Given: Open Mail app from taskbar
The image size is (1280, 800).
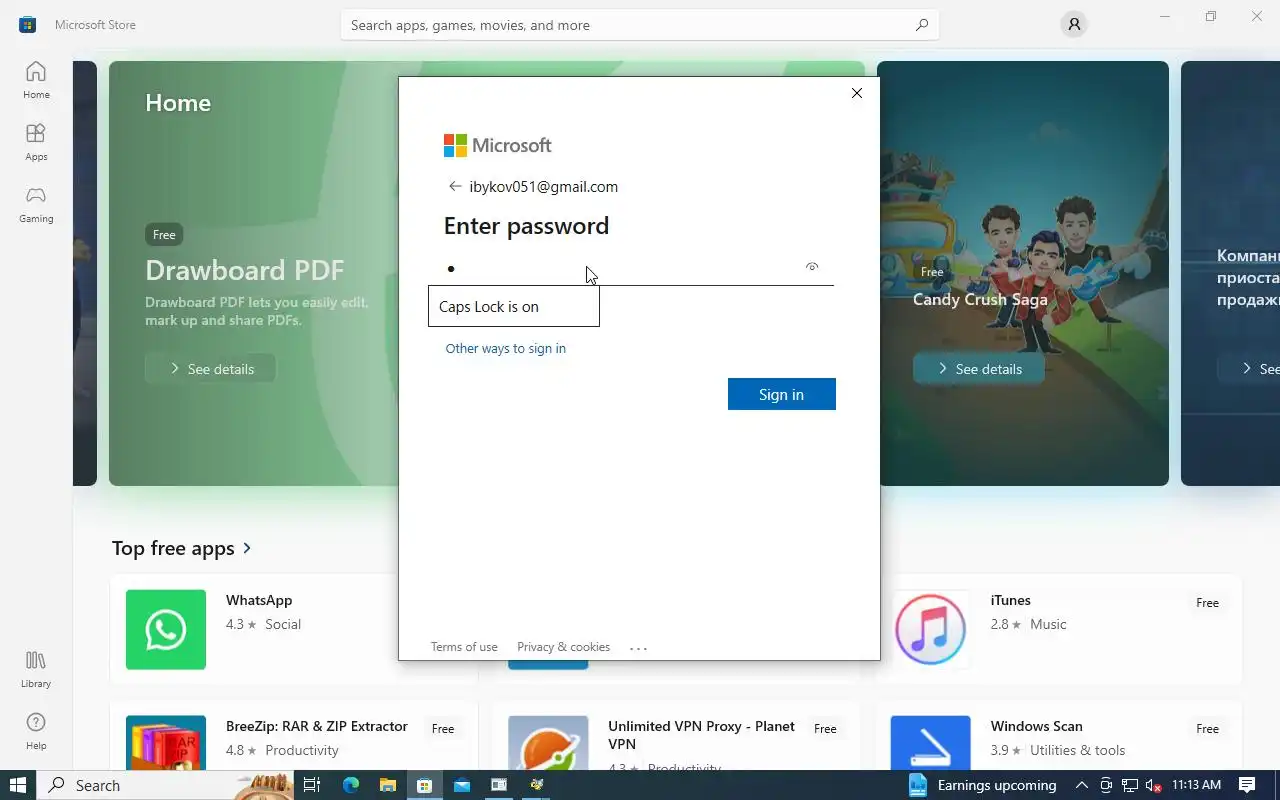Looking at the screenshot, I should (x=461, y=785).
